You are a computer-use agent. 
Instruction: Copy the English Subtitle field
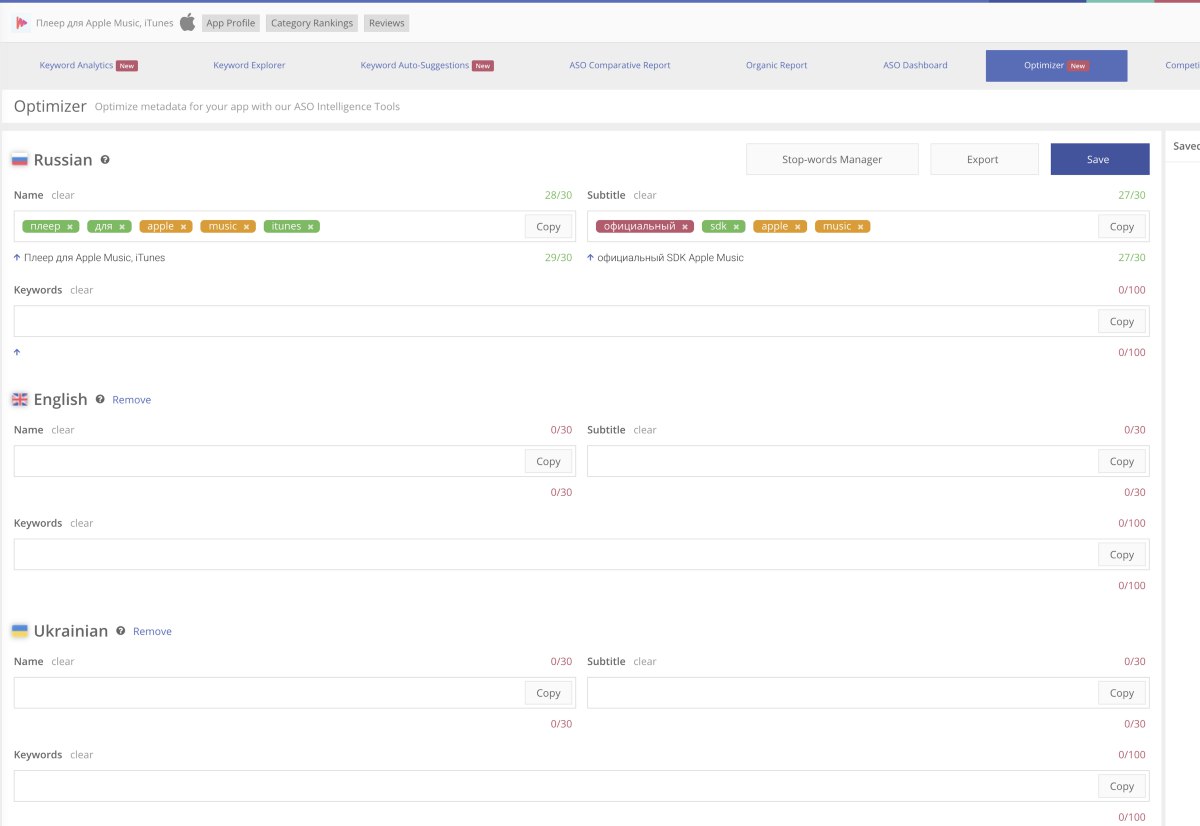[1122, 461]
